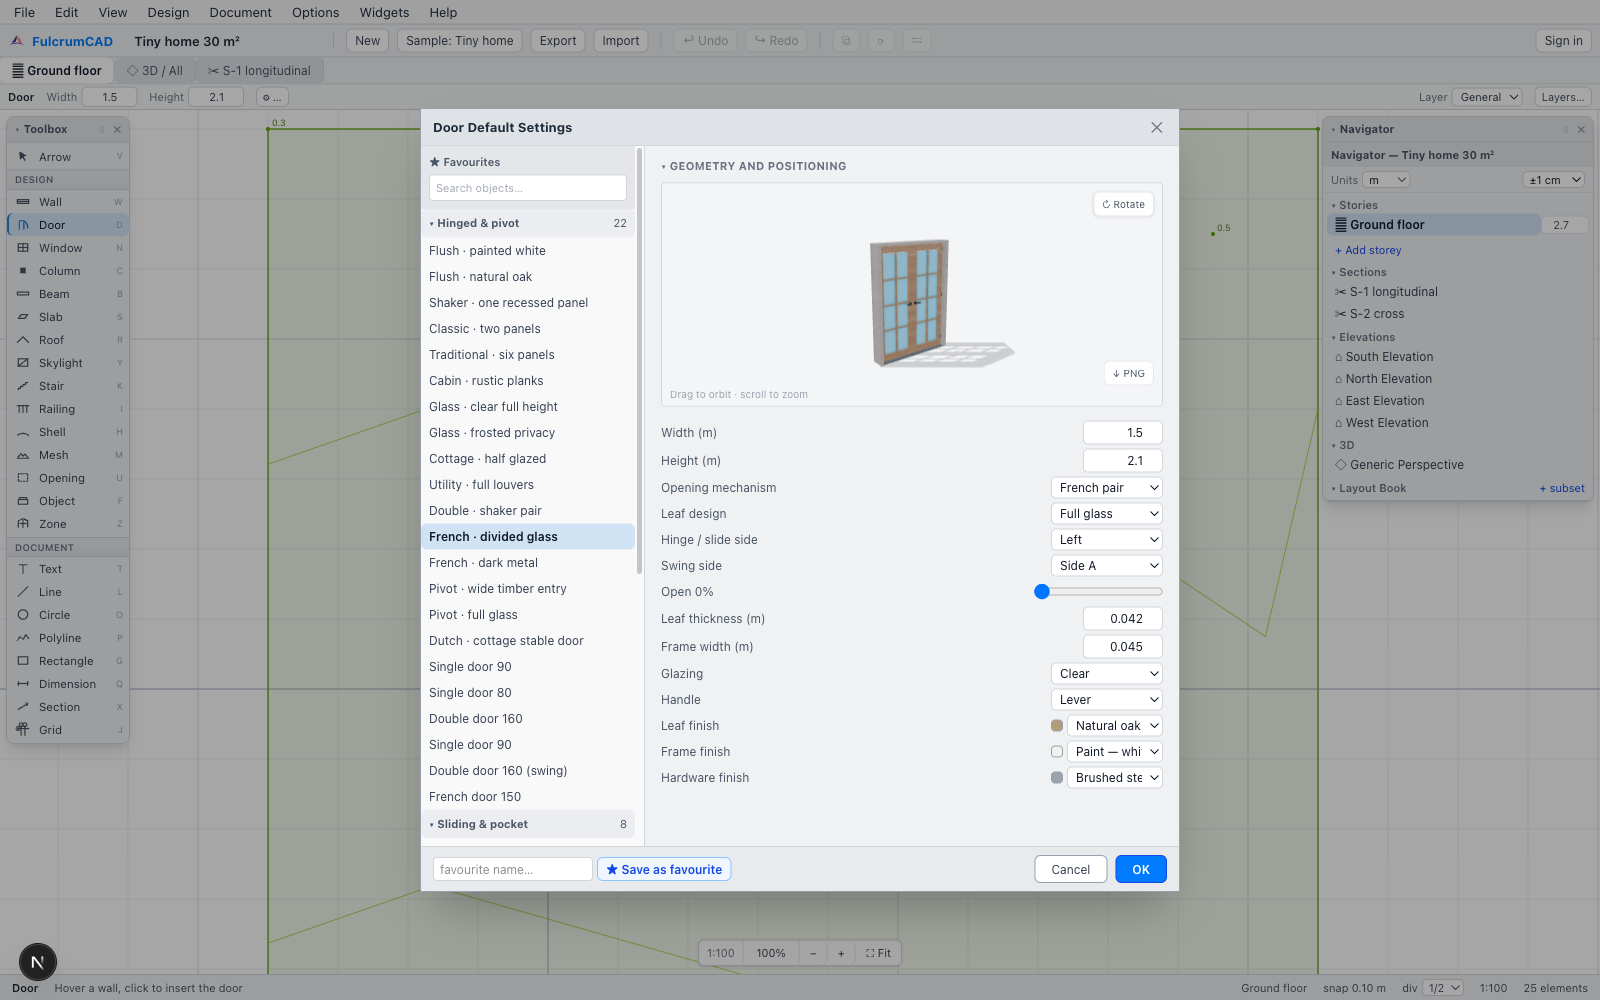Click the Add storey link
The width and height of the screenshot is (1600, 1000).
[1368, 250]
